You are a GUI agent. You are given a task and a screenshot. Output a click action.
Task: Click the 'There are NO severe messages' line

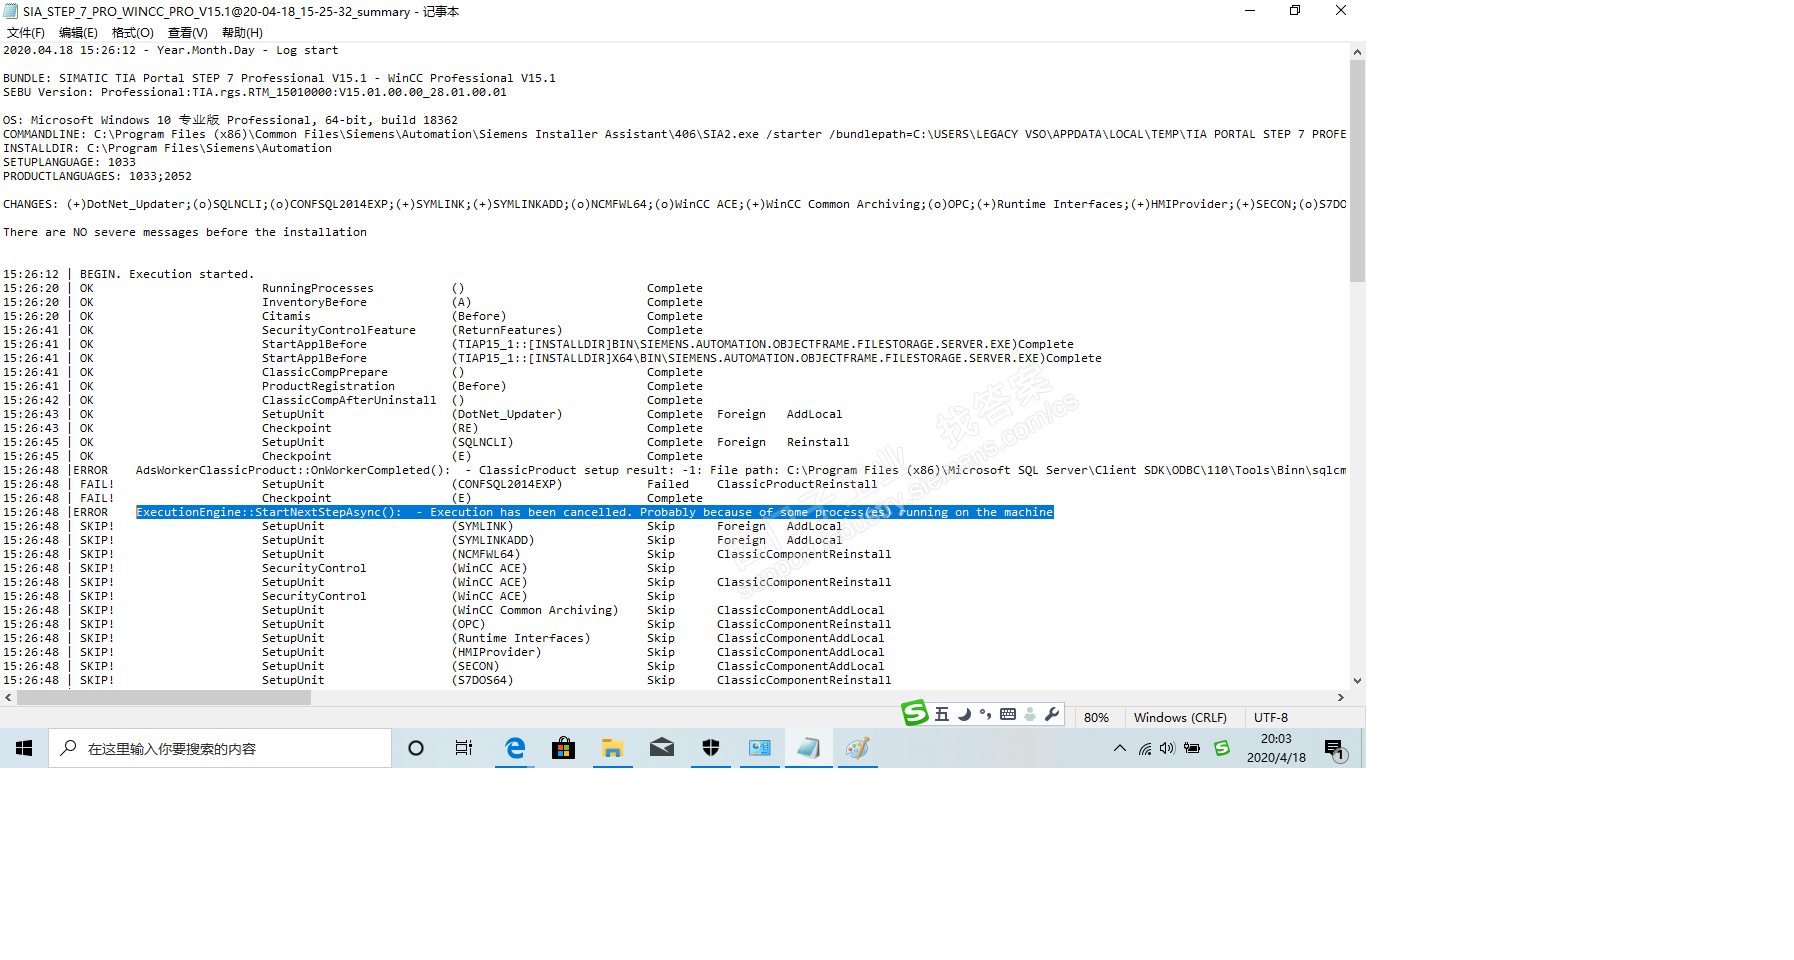(185, 232)
